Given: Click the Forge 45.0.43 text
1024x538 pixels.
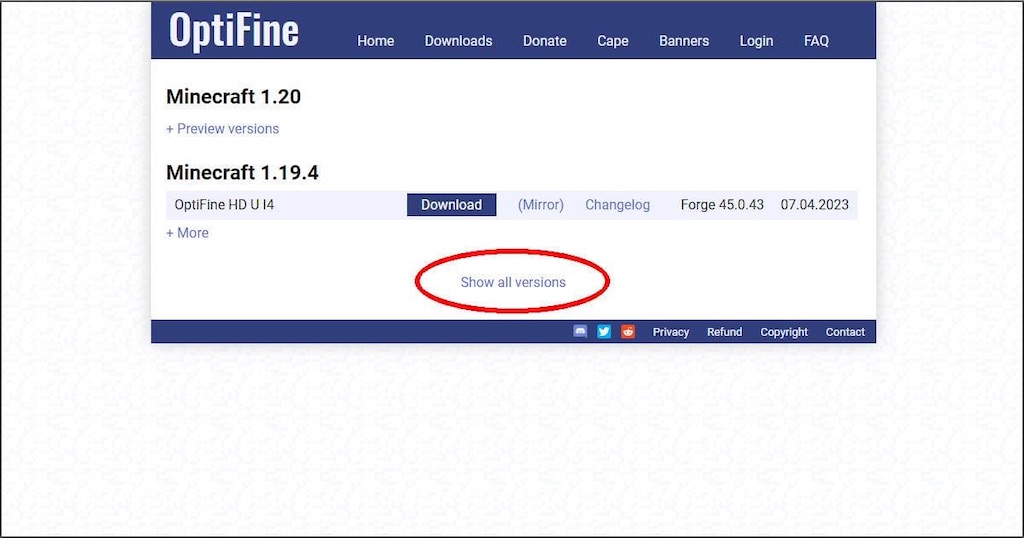Looking at the screenshot, I should tap(722, 204).
